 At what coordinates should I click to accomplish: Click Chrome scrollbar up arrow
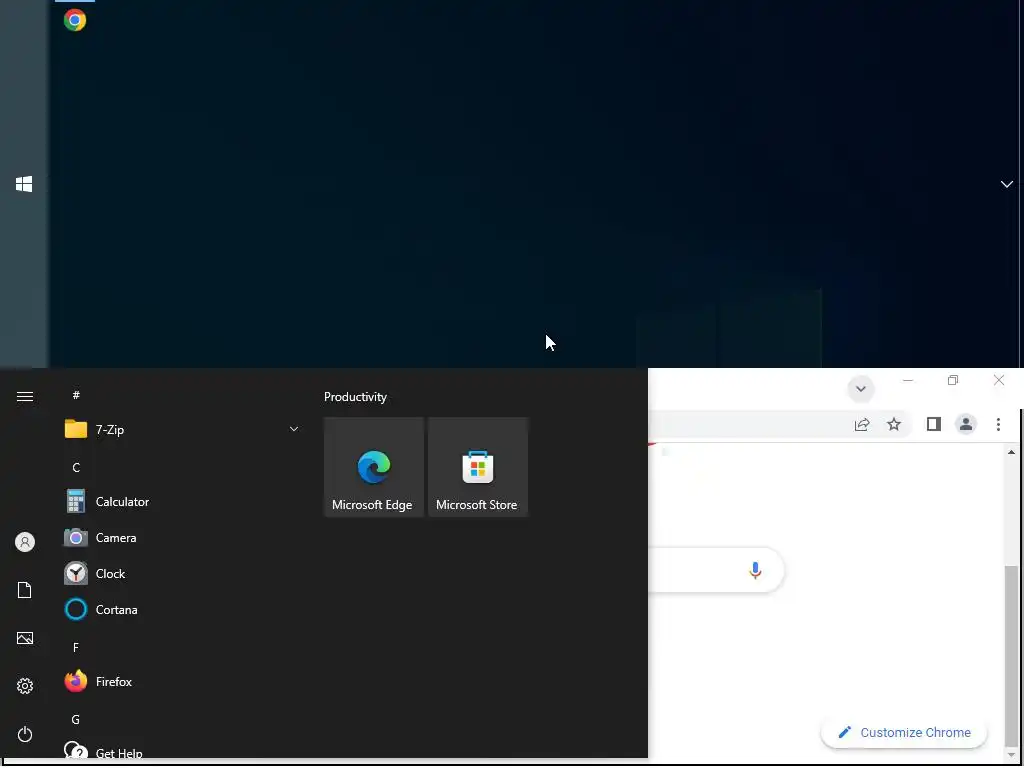(1011, 452)
